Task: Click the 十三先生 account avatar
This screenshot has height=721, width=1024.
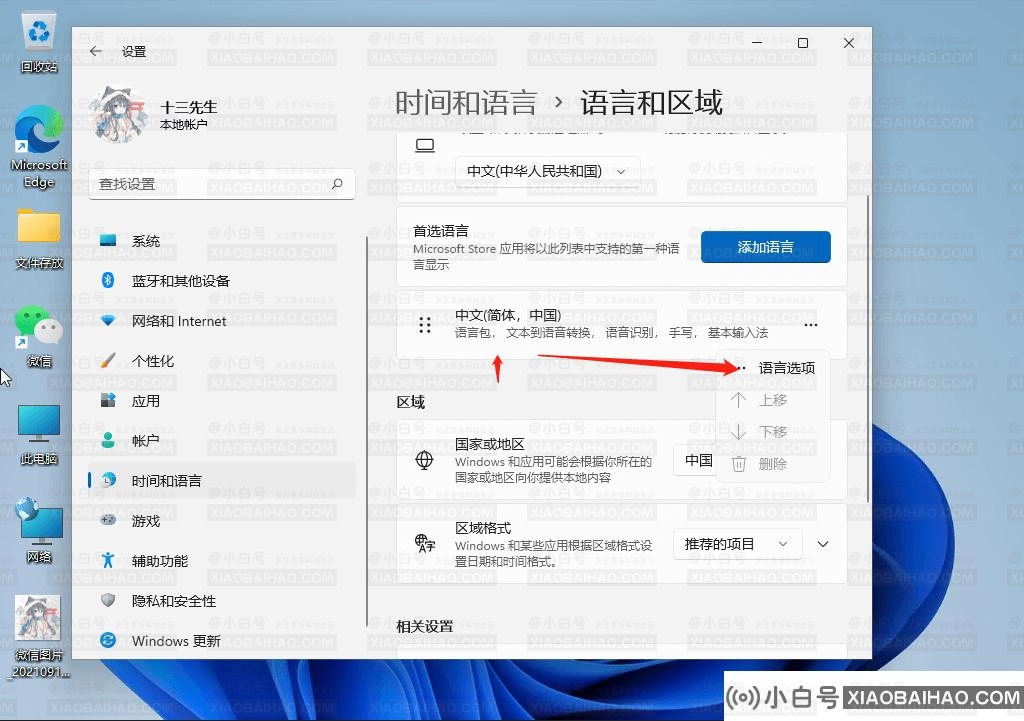Action: [x=119, y=115]
